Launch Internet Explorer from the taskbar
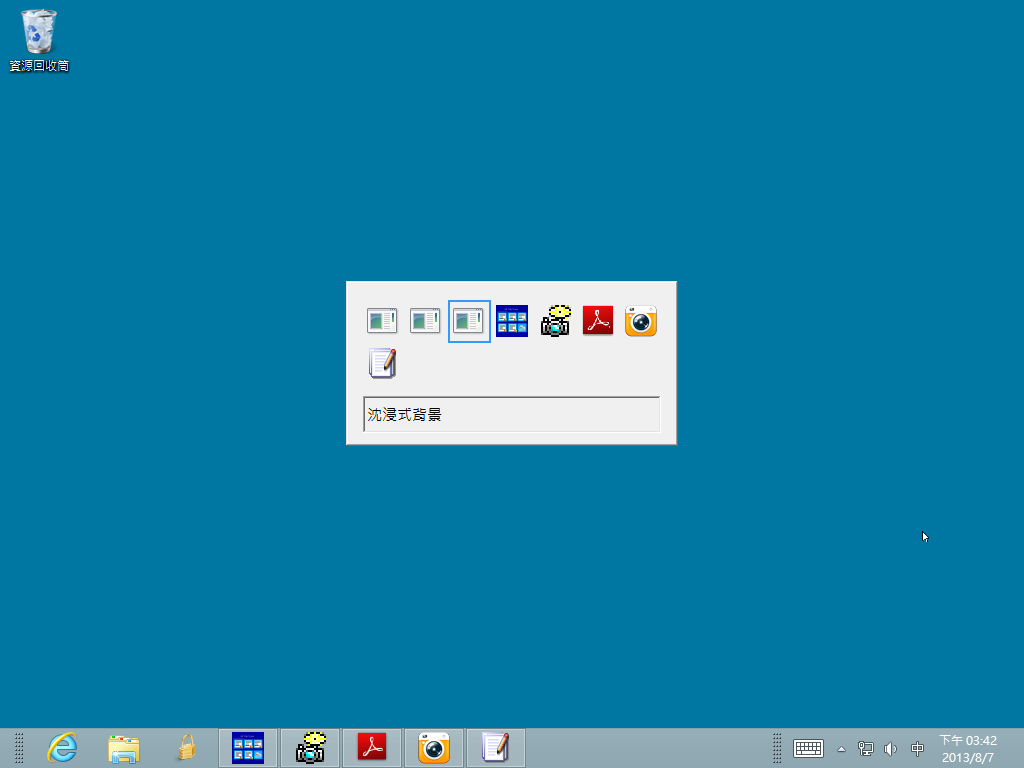This screenshot has height=768, width=1024. click(61, 747)
